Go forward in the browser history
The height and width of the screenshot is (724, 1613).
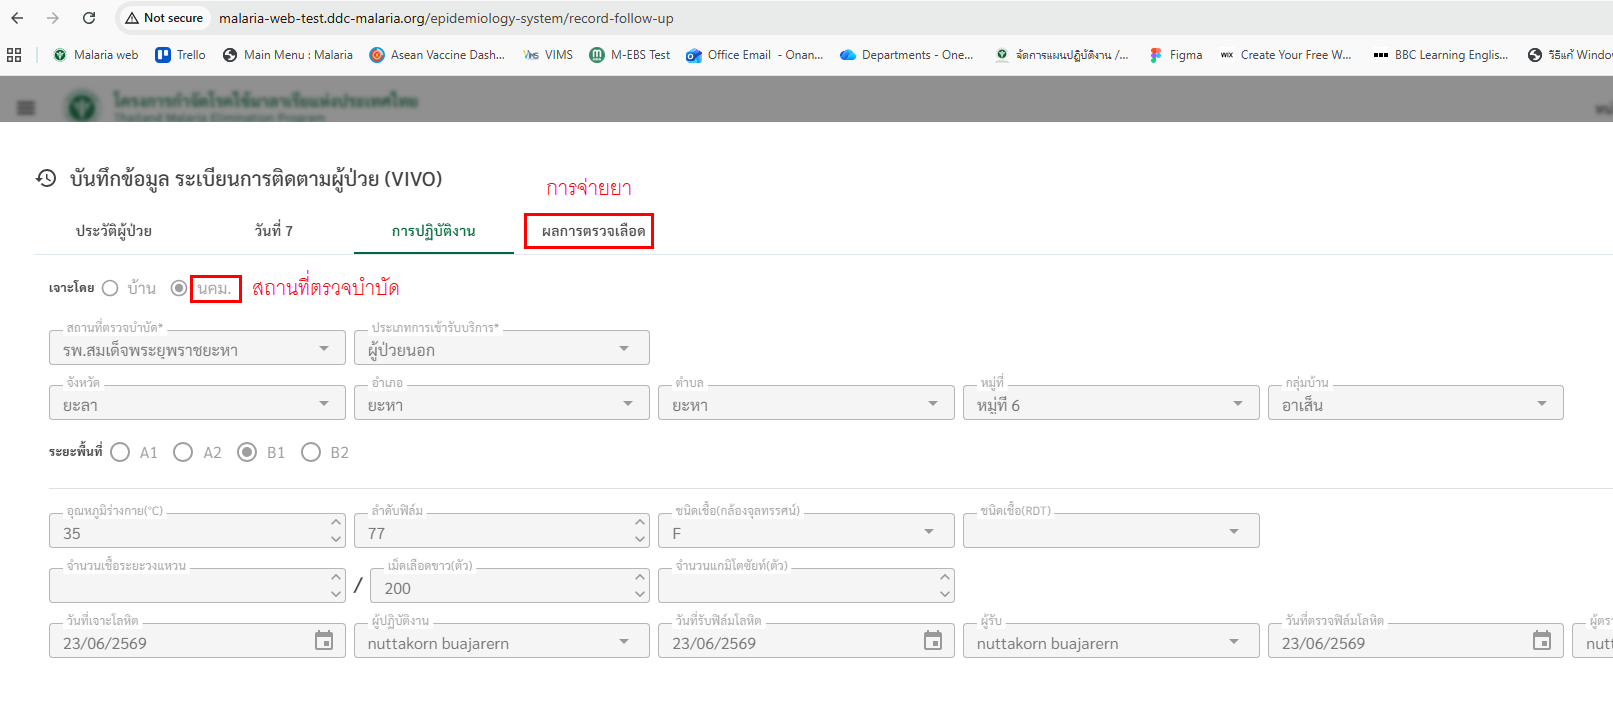(53, 18)
